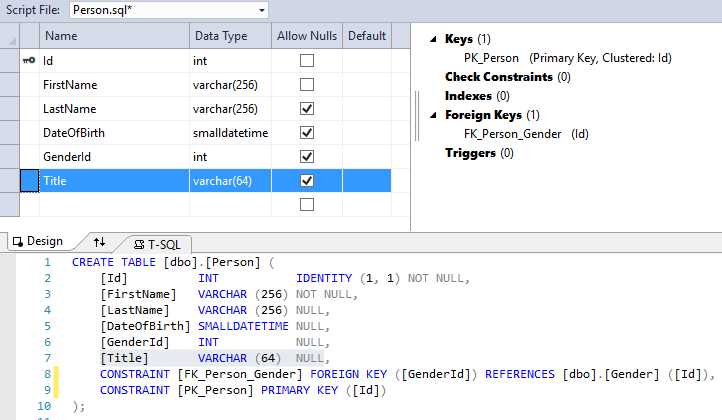Switch to the T-SQL tab
Viewport: 722px width, 420px height.
pos(157,245)
